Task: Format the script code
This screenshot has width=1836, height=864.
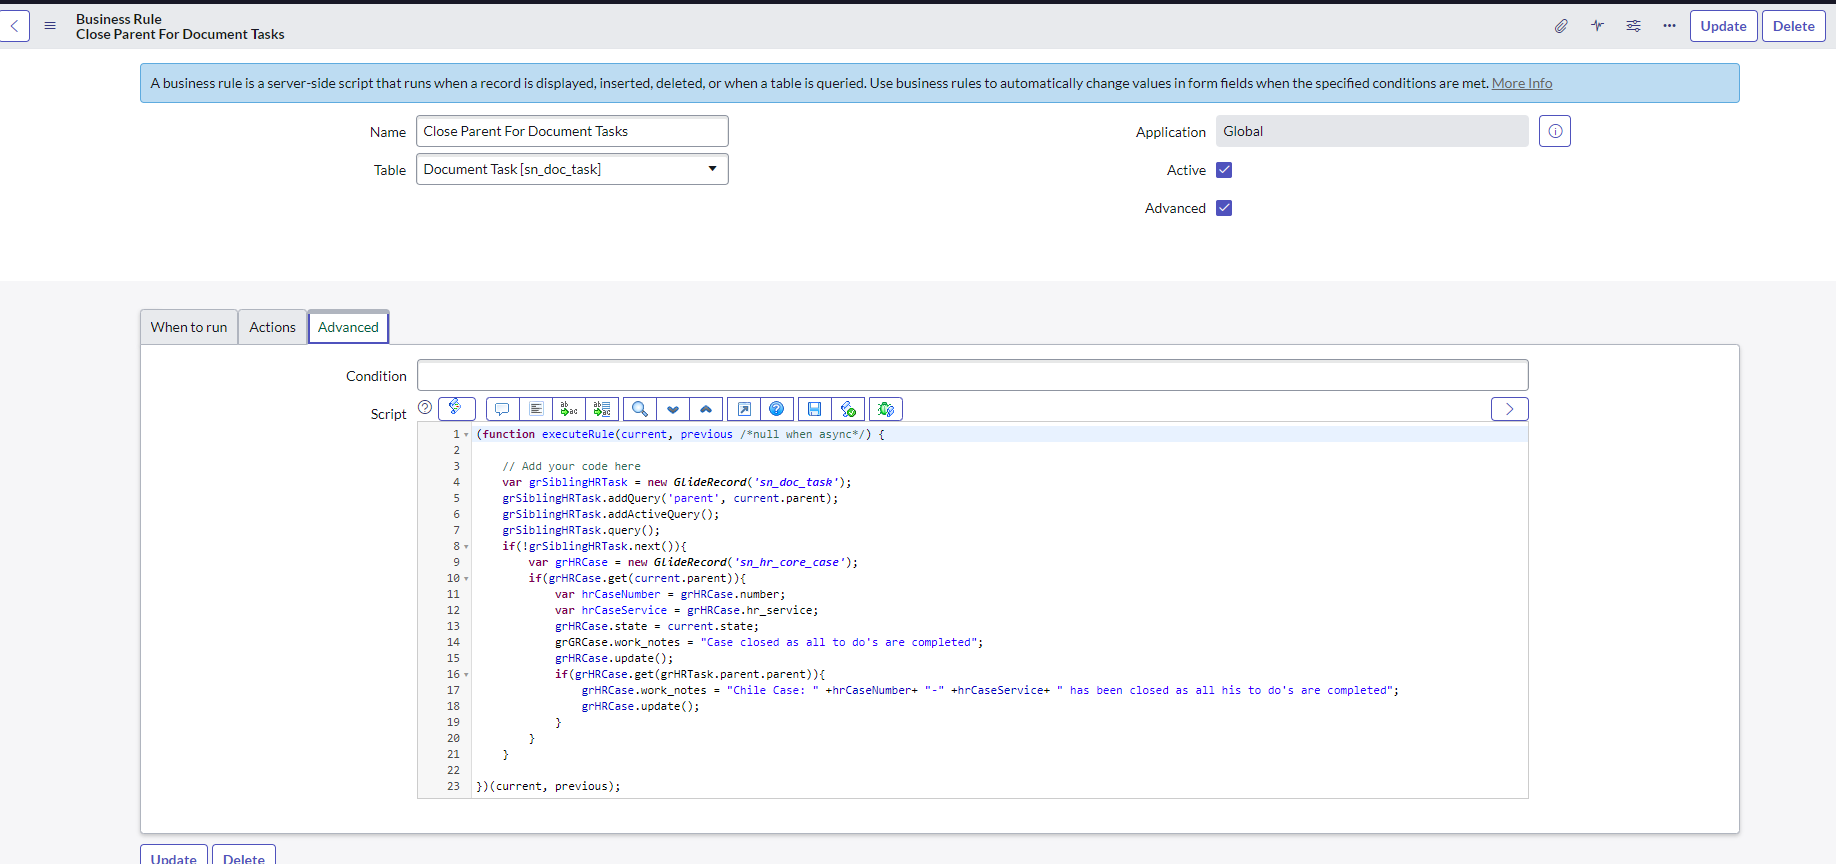Action: click(536, 409)
